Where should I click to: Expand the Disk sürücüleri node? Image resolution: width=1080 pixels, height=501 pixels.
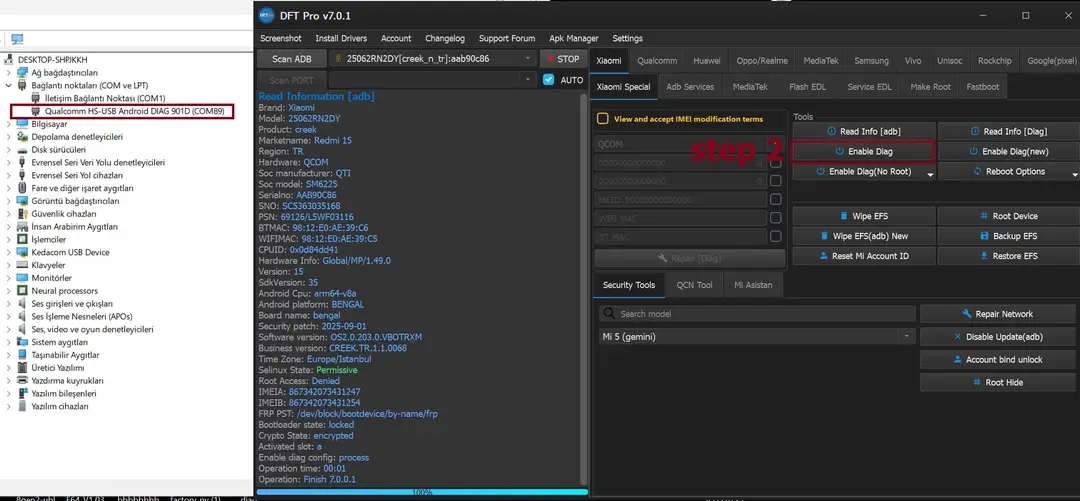8,150
